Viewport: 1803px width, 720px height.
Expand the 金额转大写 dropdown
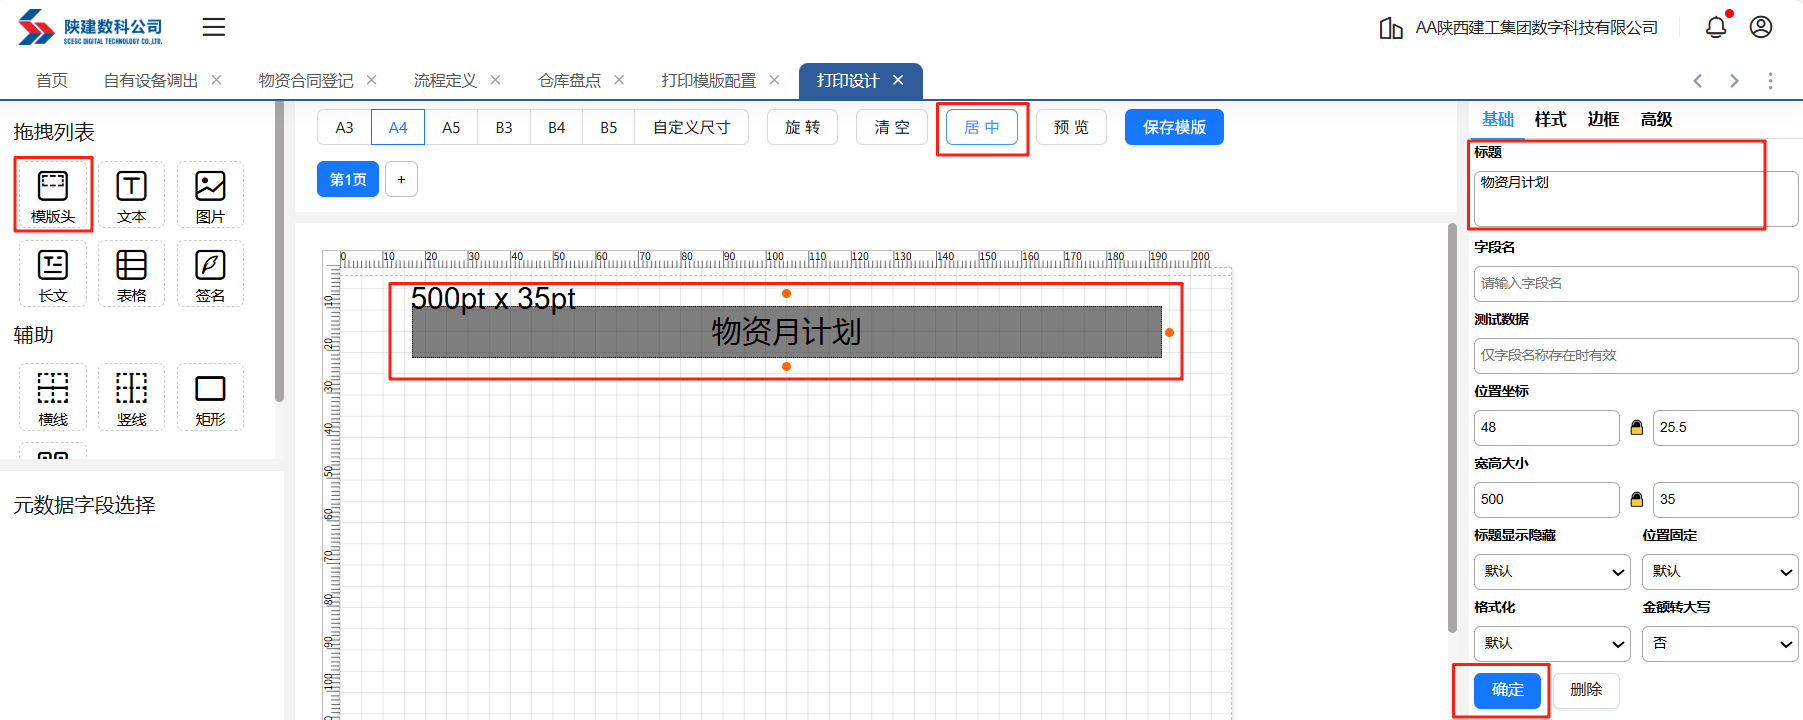1720,644
